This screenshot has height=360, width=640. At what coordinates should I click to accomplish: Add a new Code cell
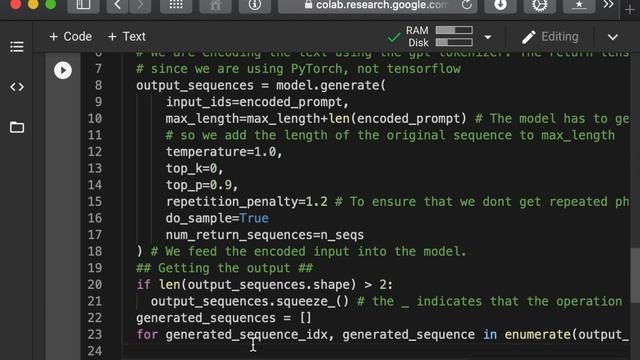pyautogui.click(x=70, y=37)
